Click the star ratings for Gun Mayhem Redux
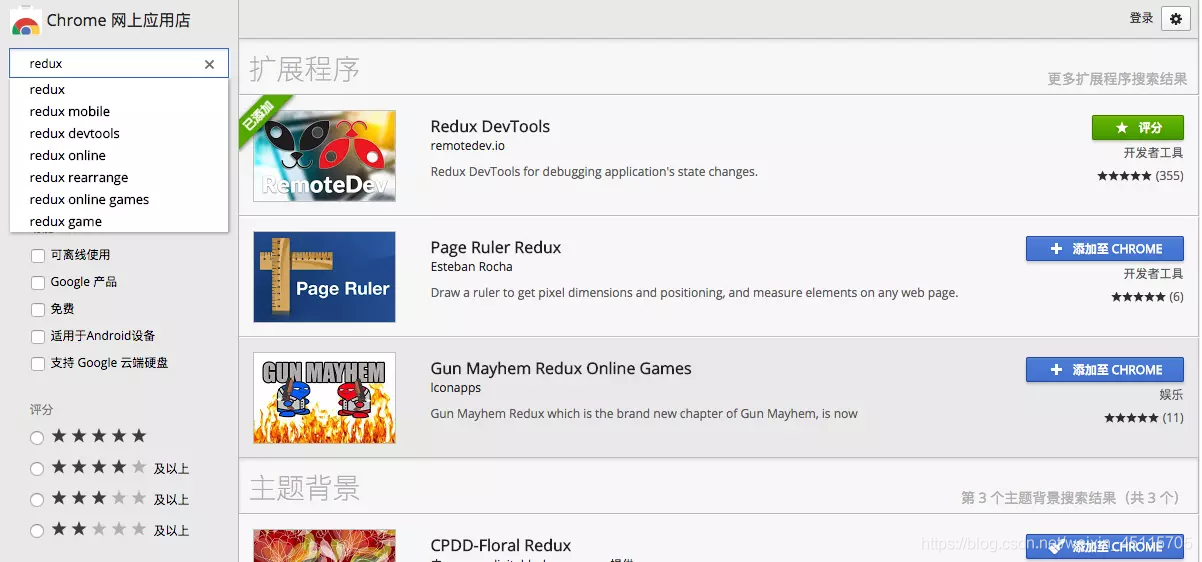This screenshot has height=562, width=1202. point(1131,418)
